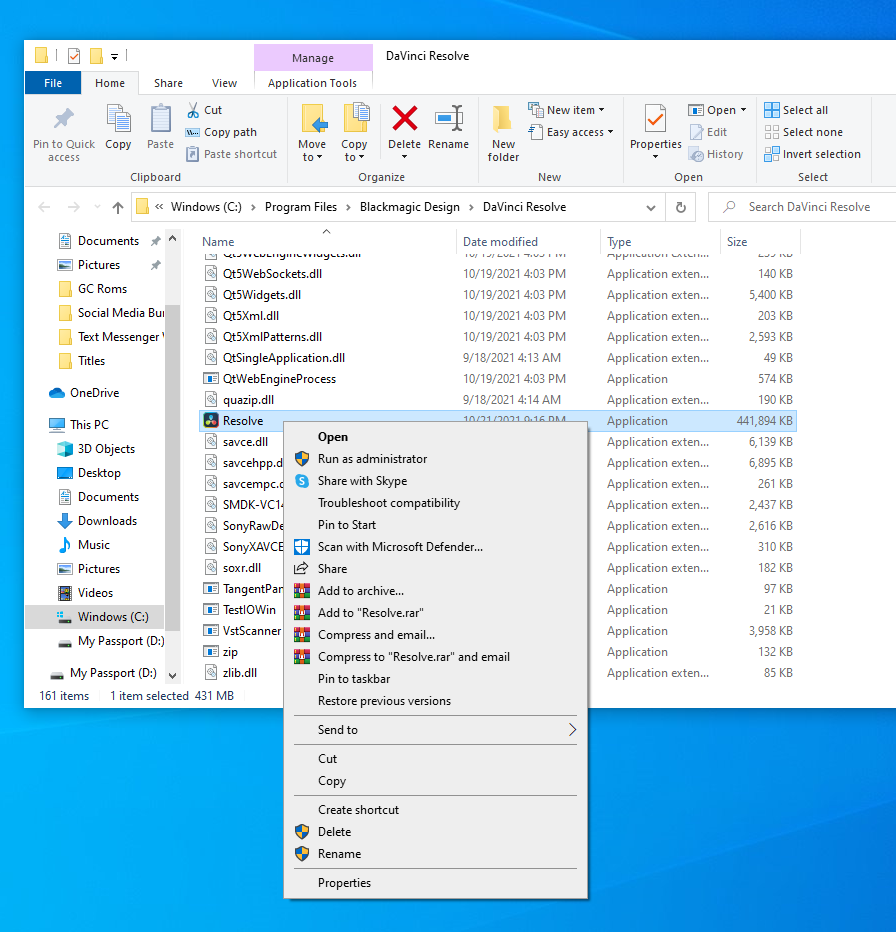
Task: Open the File tab
Action: (53, 83)
